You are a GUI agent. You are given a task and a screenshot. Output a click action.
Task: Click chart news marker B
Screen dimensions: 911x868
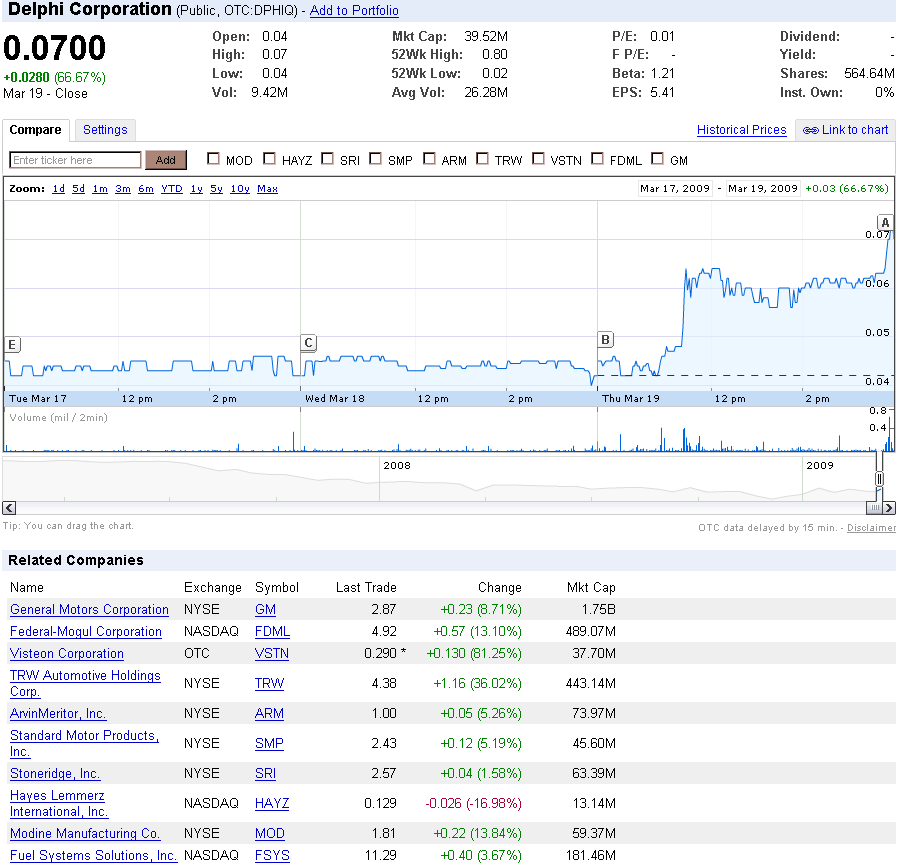click(605, 339)
